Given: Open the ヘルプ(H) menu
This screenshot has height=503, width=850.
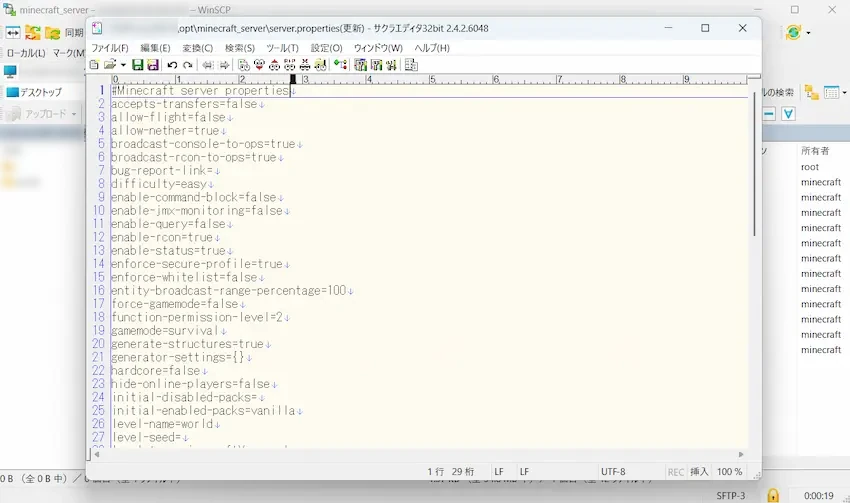Looking at the screenshot, I should coord(432,48).
